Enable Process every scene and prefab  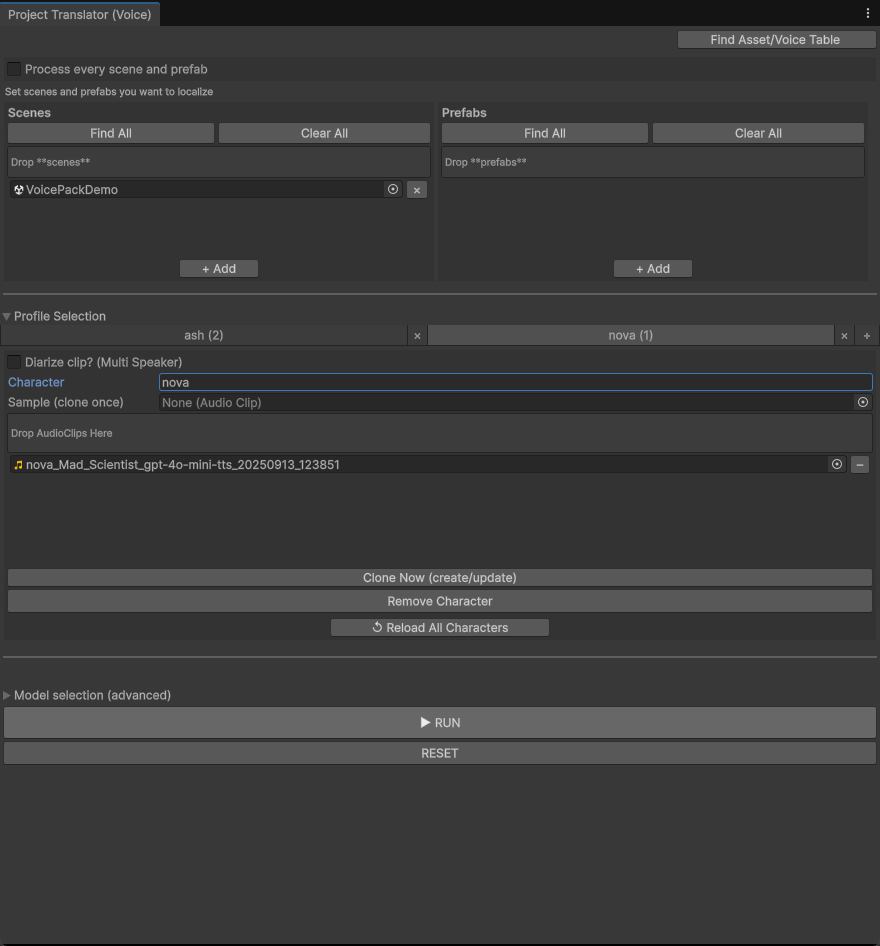[x=13, y=69]
